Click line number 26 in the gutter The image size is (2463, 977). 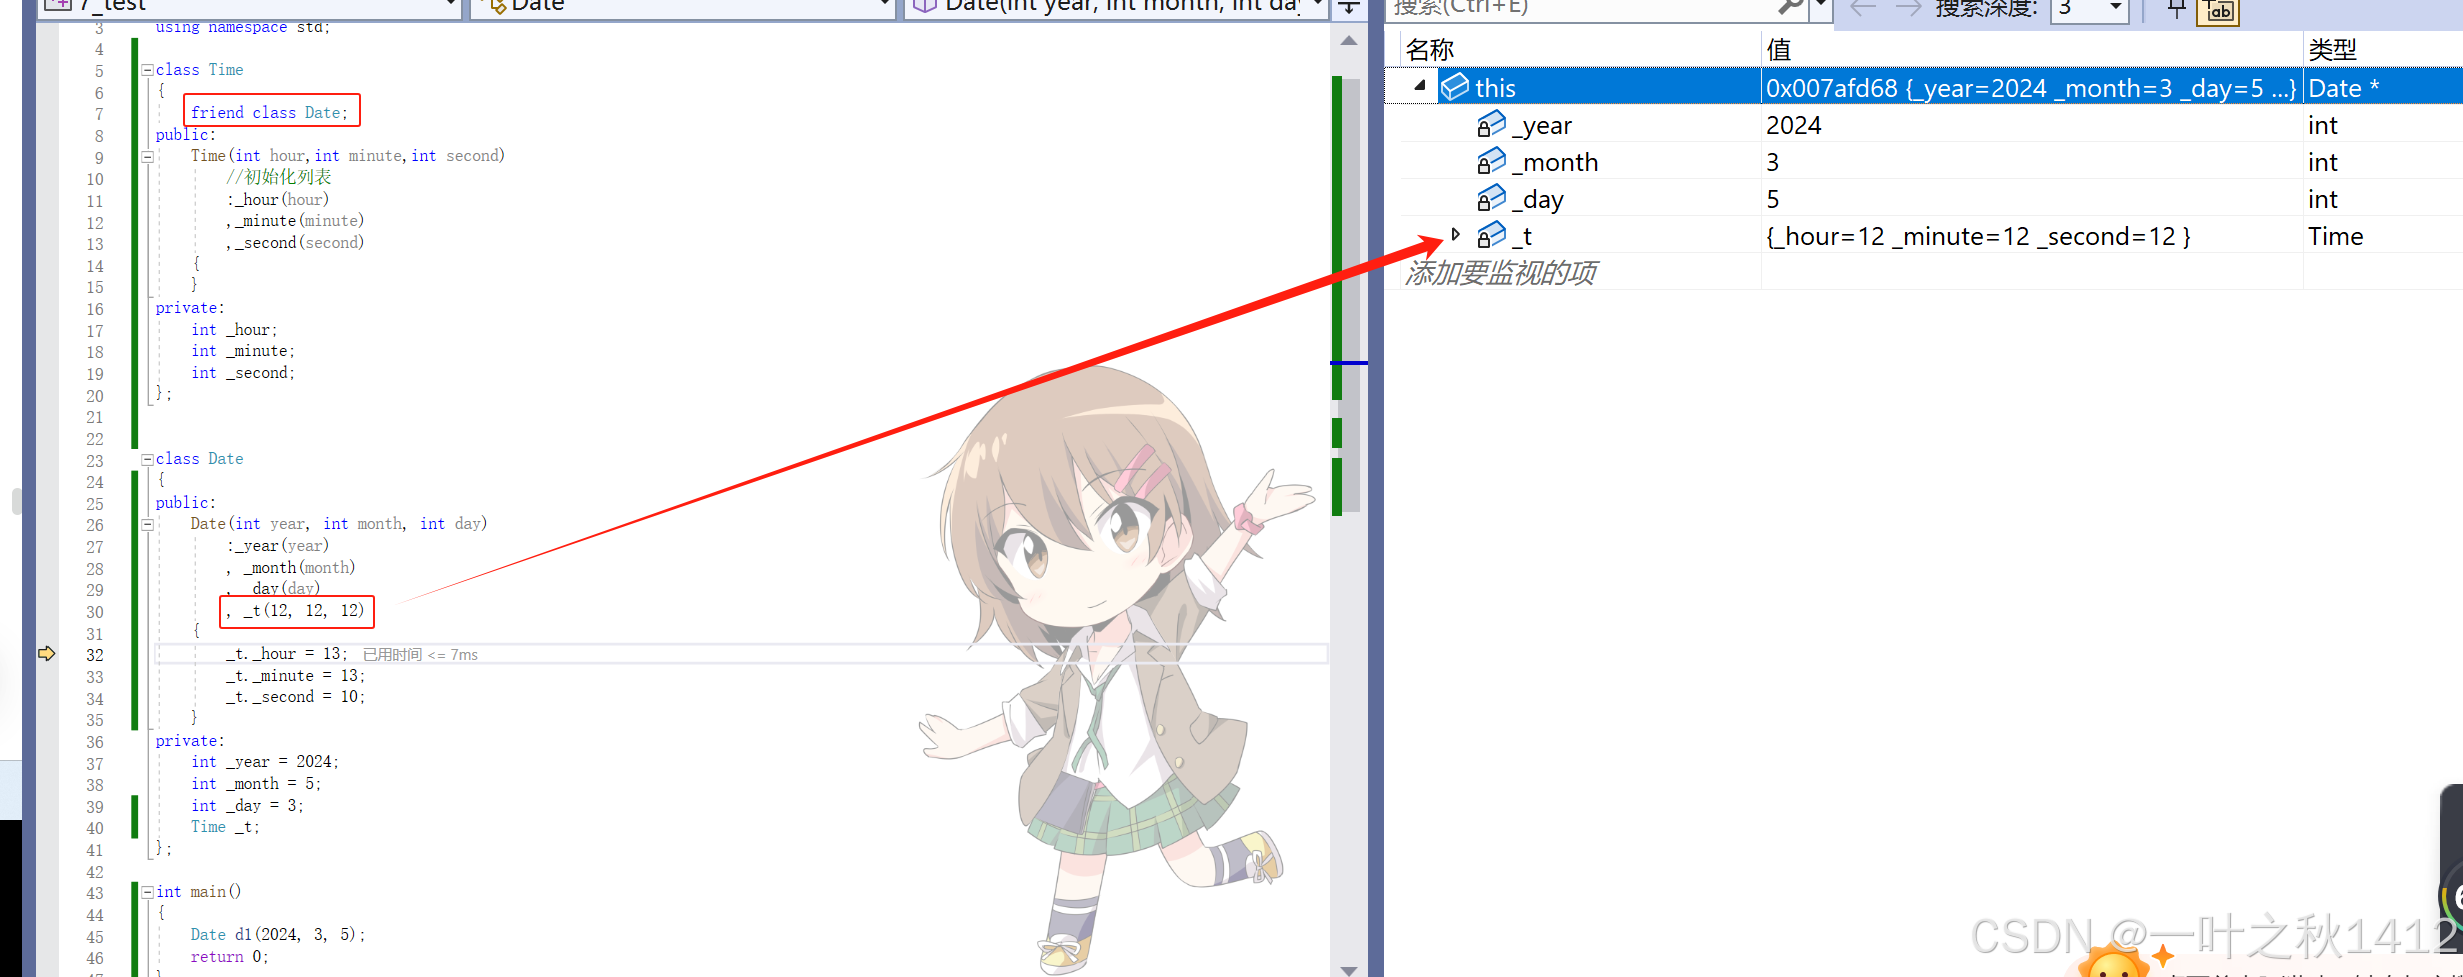[95, 525]
